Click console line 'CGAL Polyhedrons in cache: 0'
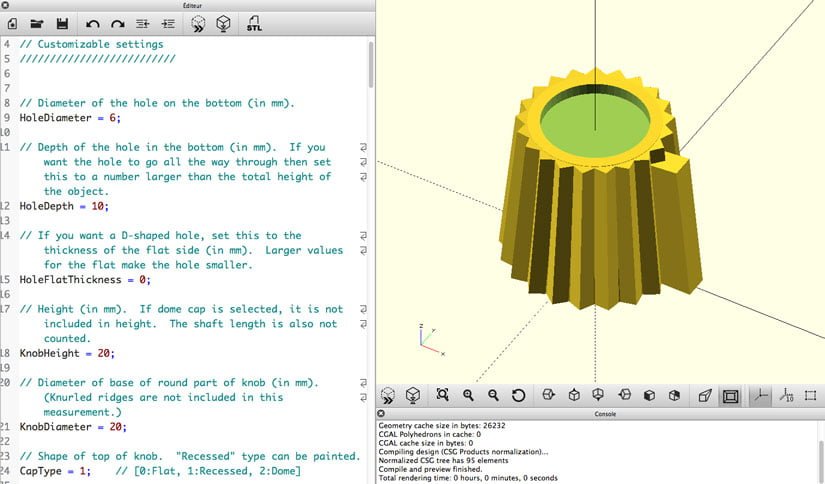The height and width of the screenshot is (484, 825). (429, 435)
